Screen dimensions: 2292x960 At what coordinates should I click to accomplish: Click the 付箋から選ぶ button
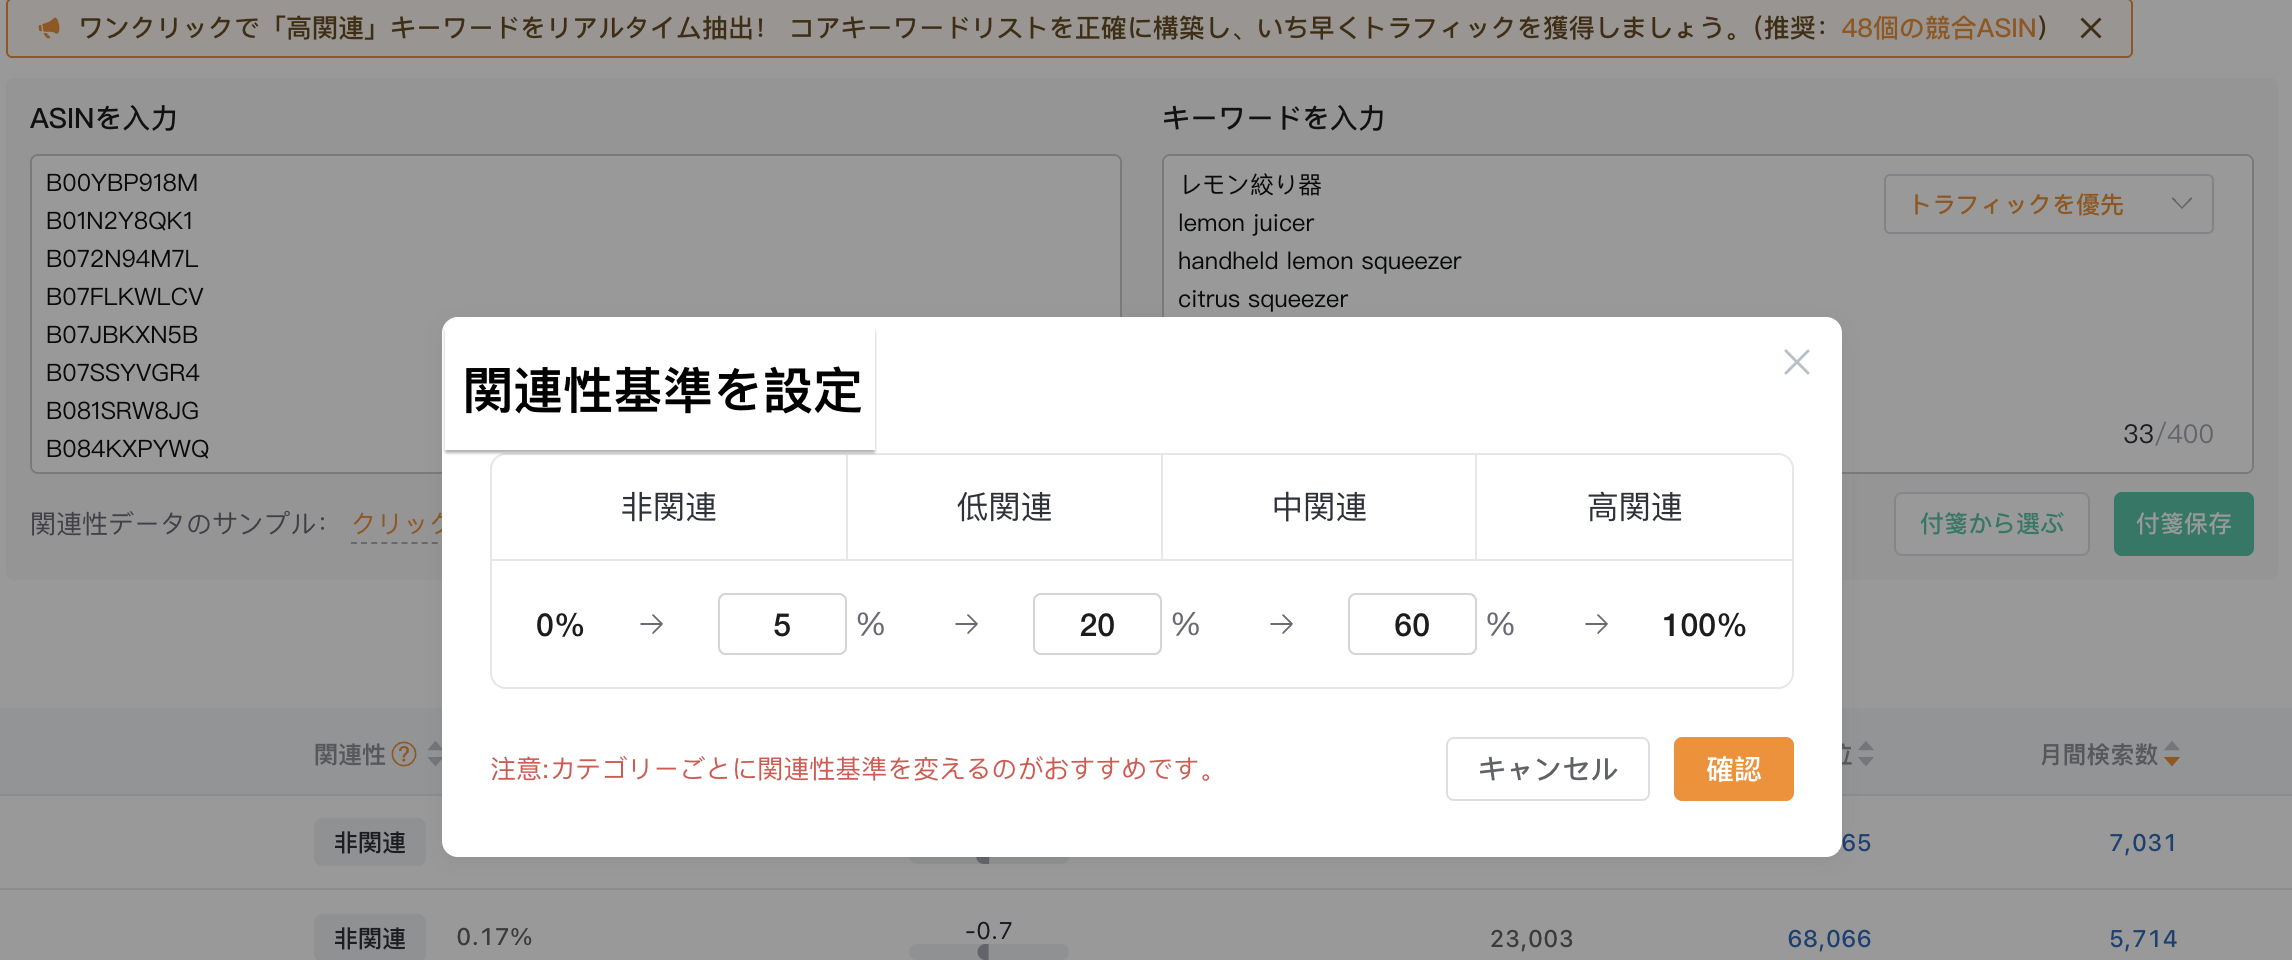pyautogui.click(x=1991, y=523)
